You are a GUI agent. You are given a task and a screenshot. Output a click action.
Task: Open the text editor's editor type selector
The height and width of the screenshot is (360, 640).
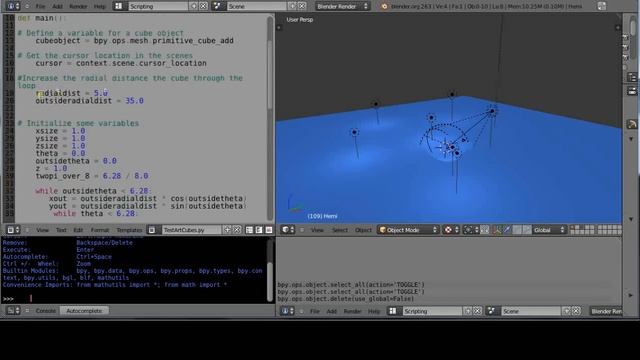coord(13,230)
